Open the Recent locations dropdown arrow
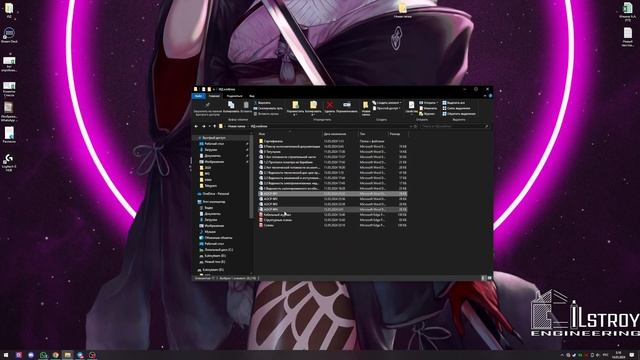 click(x=209, y=127)
